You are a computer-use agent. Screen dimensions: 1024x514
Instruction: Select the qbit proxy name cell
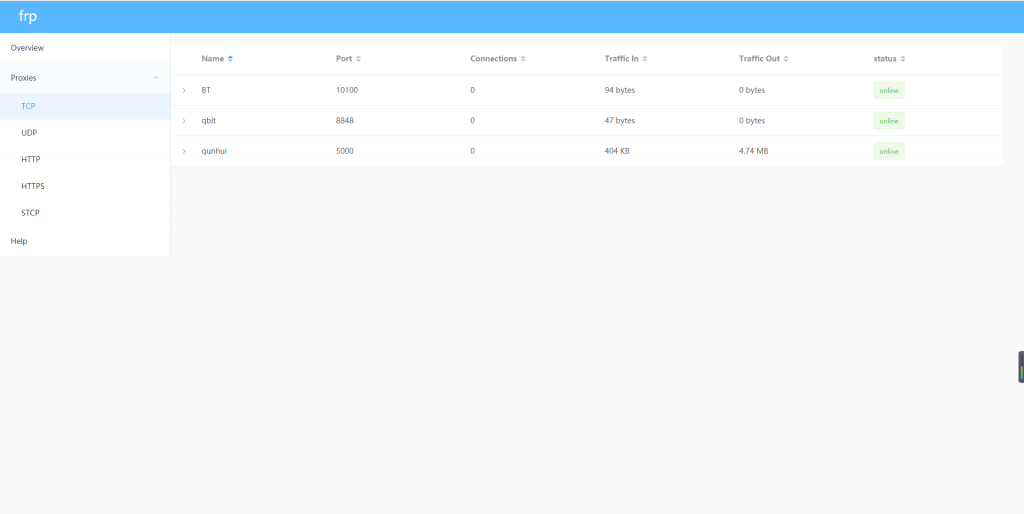(208, 121)
